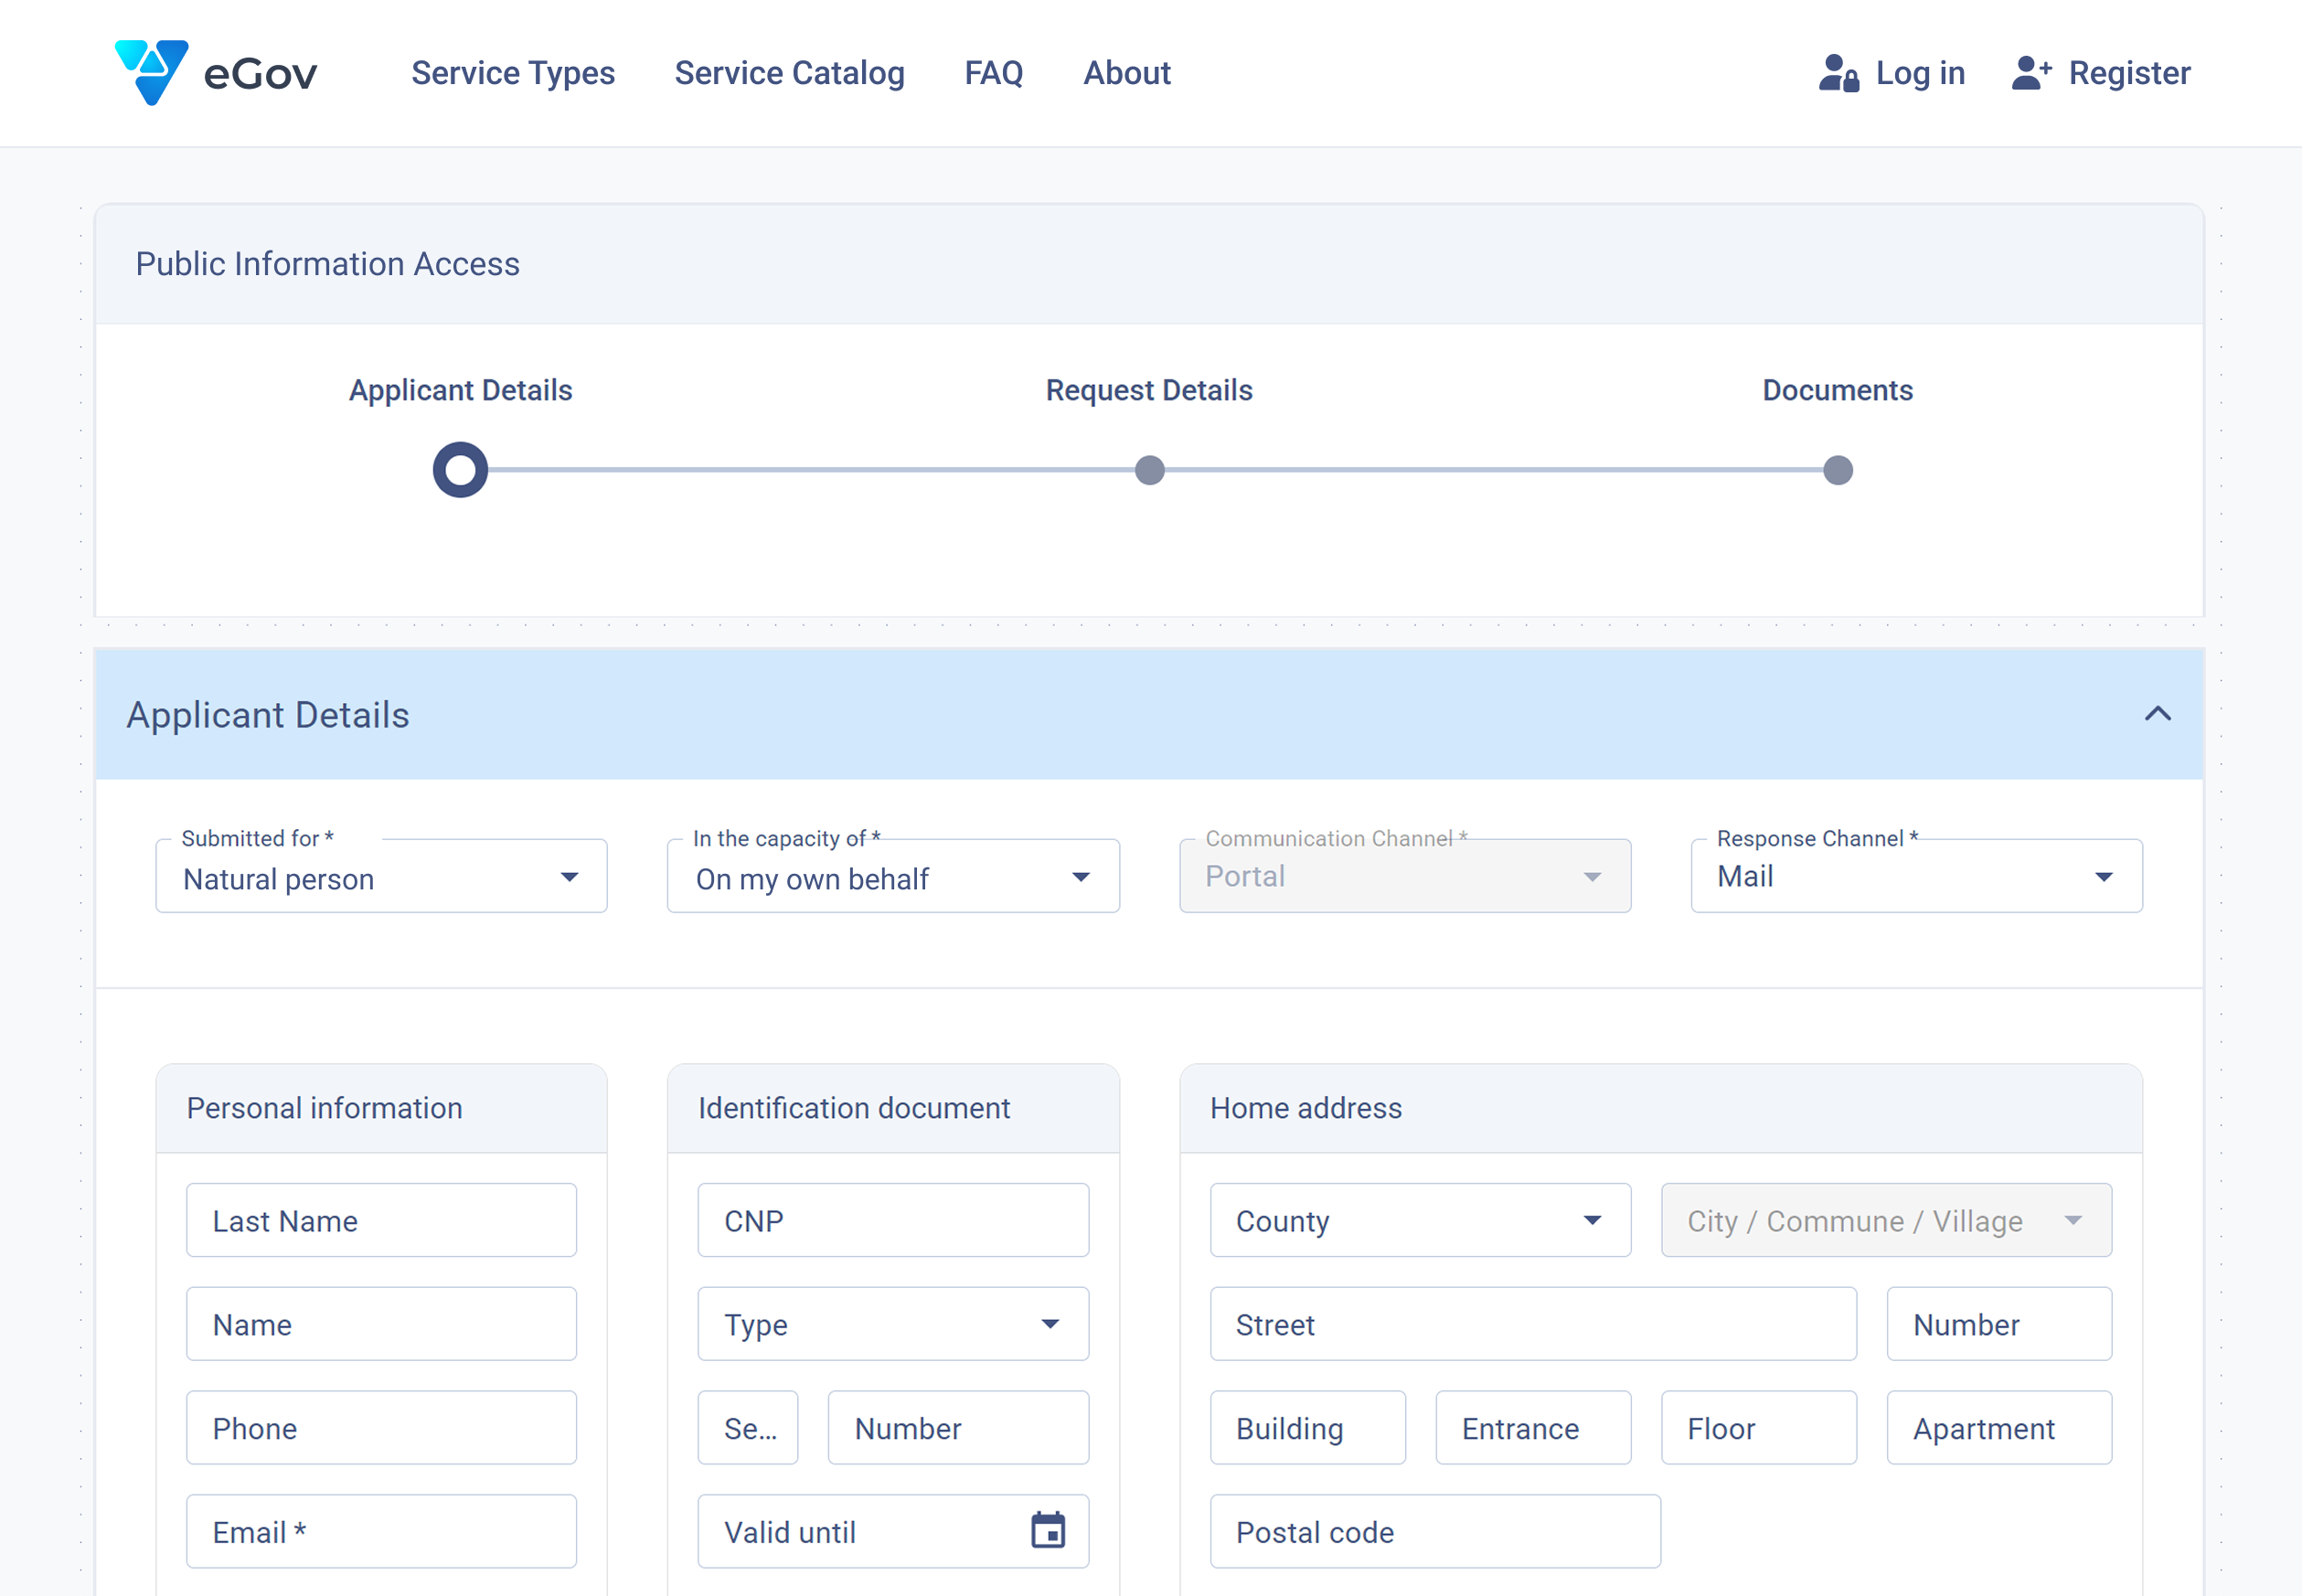Open the In the capacity of dropdown

click(892, 877)
